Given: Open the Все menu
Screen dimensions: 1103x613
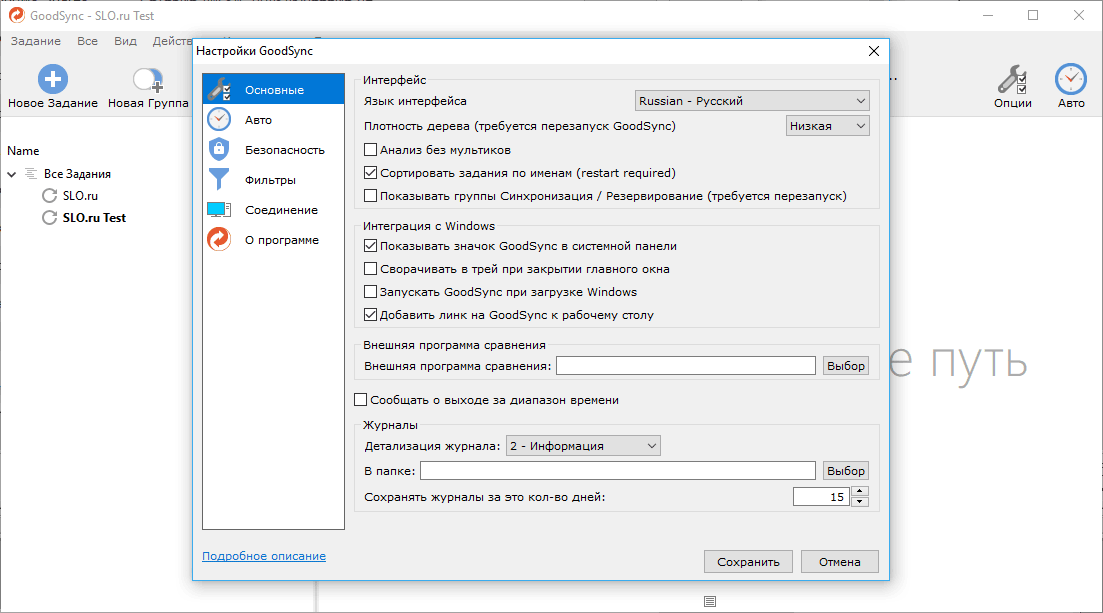Looking at the screenshot, I should 87,41.
